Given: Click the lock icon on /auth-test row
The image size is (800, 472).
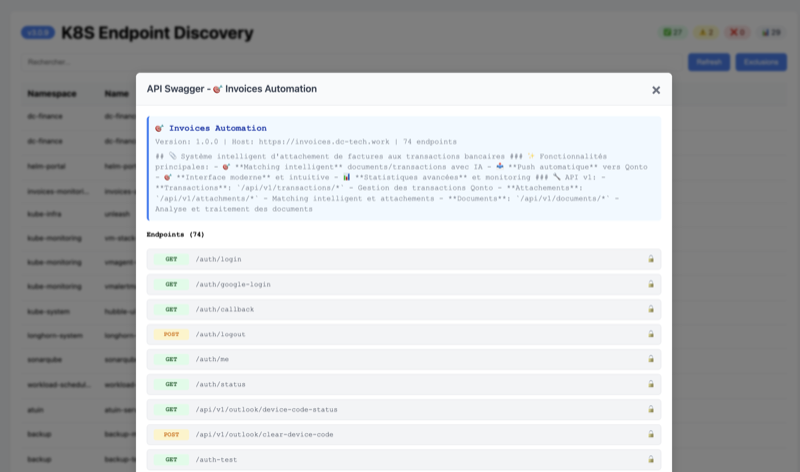Looking at the screenshot, I should (x=650, y=459).
